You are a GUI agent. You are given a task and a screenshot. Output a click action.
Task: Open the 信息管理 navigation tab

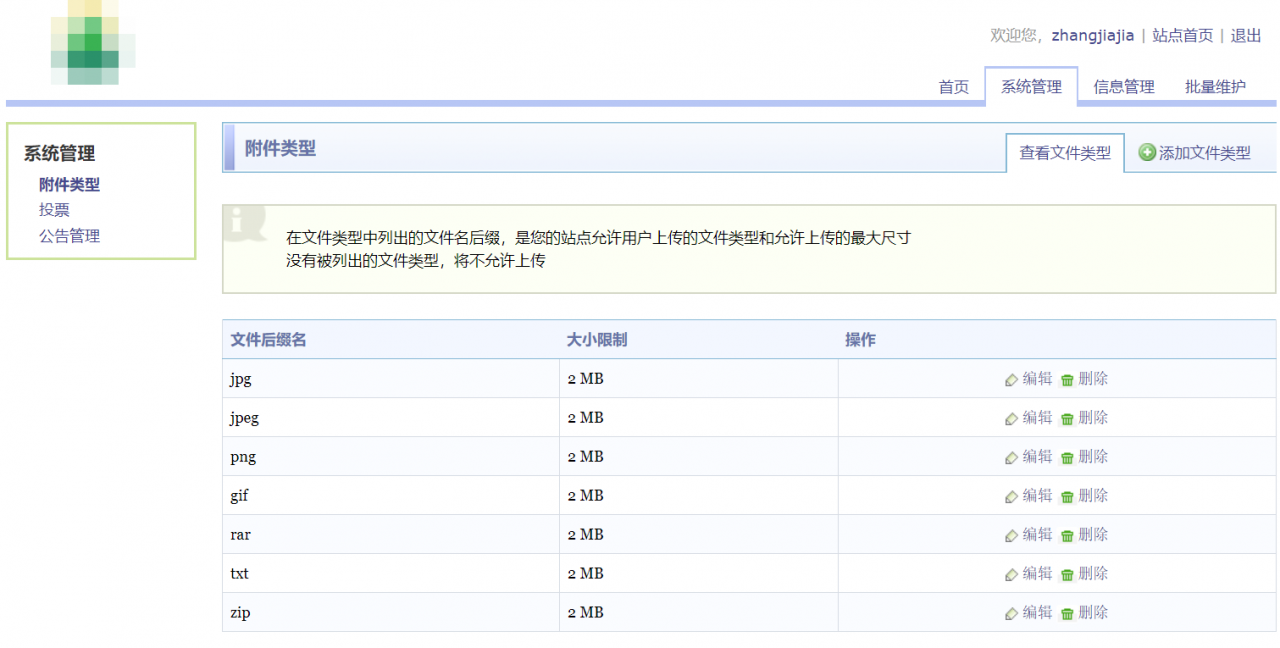[1123, 87]
